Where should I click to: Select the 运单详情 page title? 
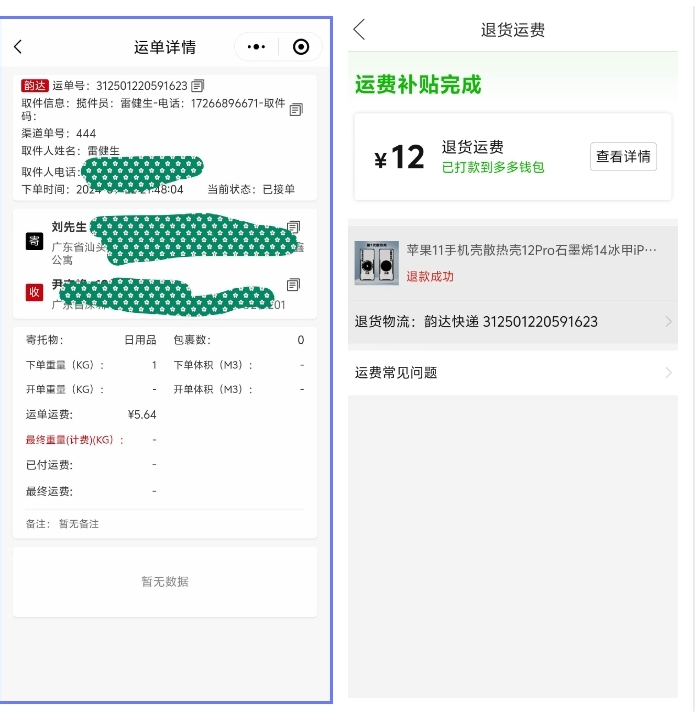point(165,47)
